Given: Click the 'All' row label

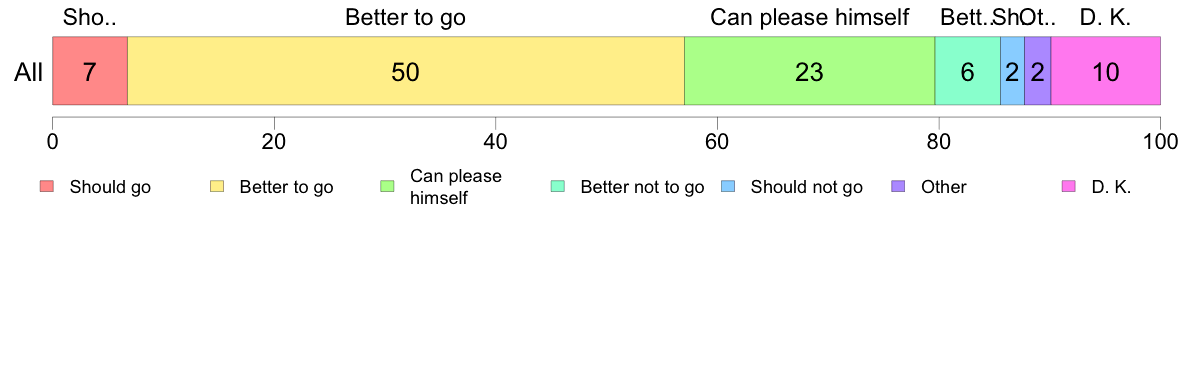Looking at the screenshot, I should (29, 72).
